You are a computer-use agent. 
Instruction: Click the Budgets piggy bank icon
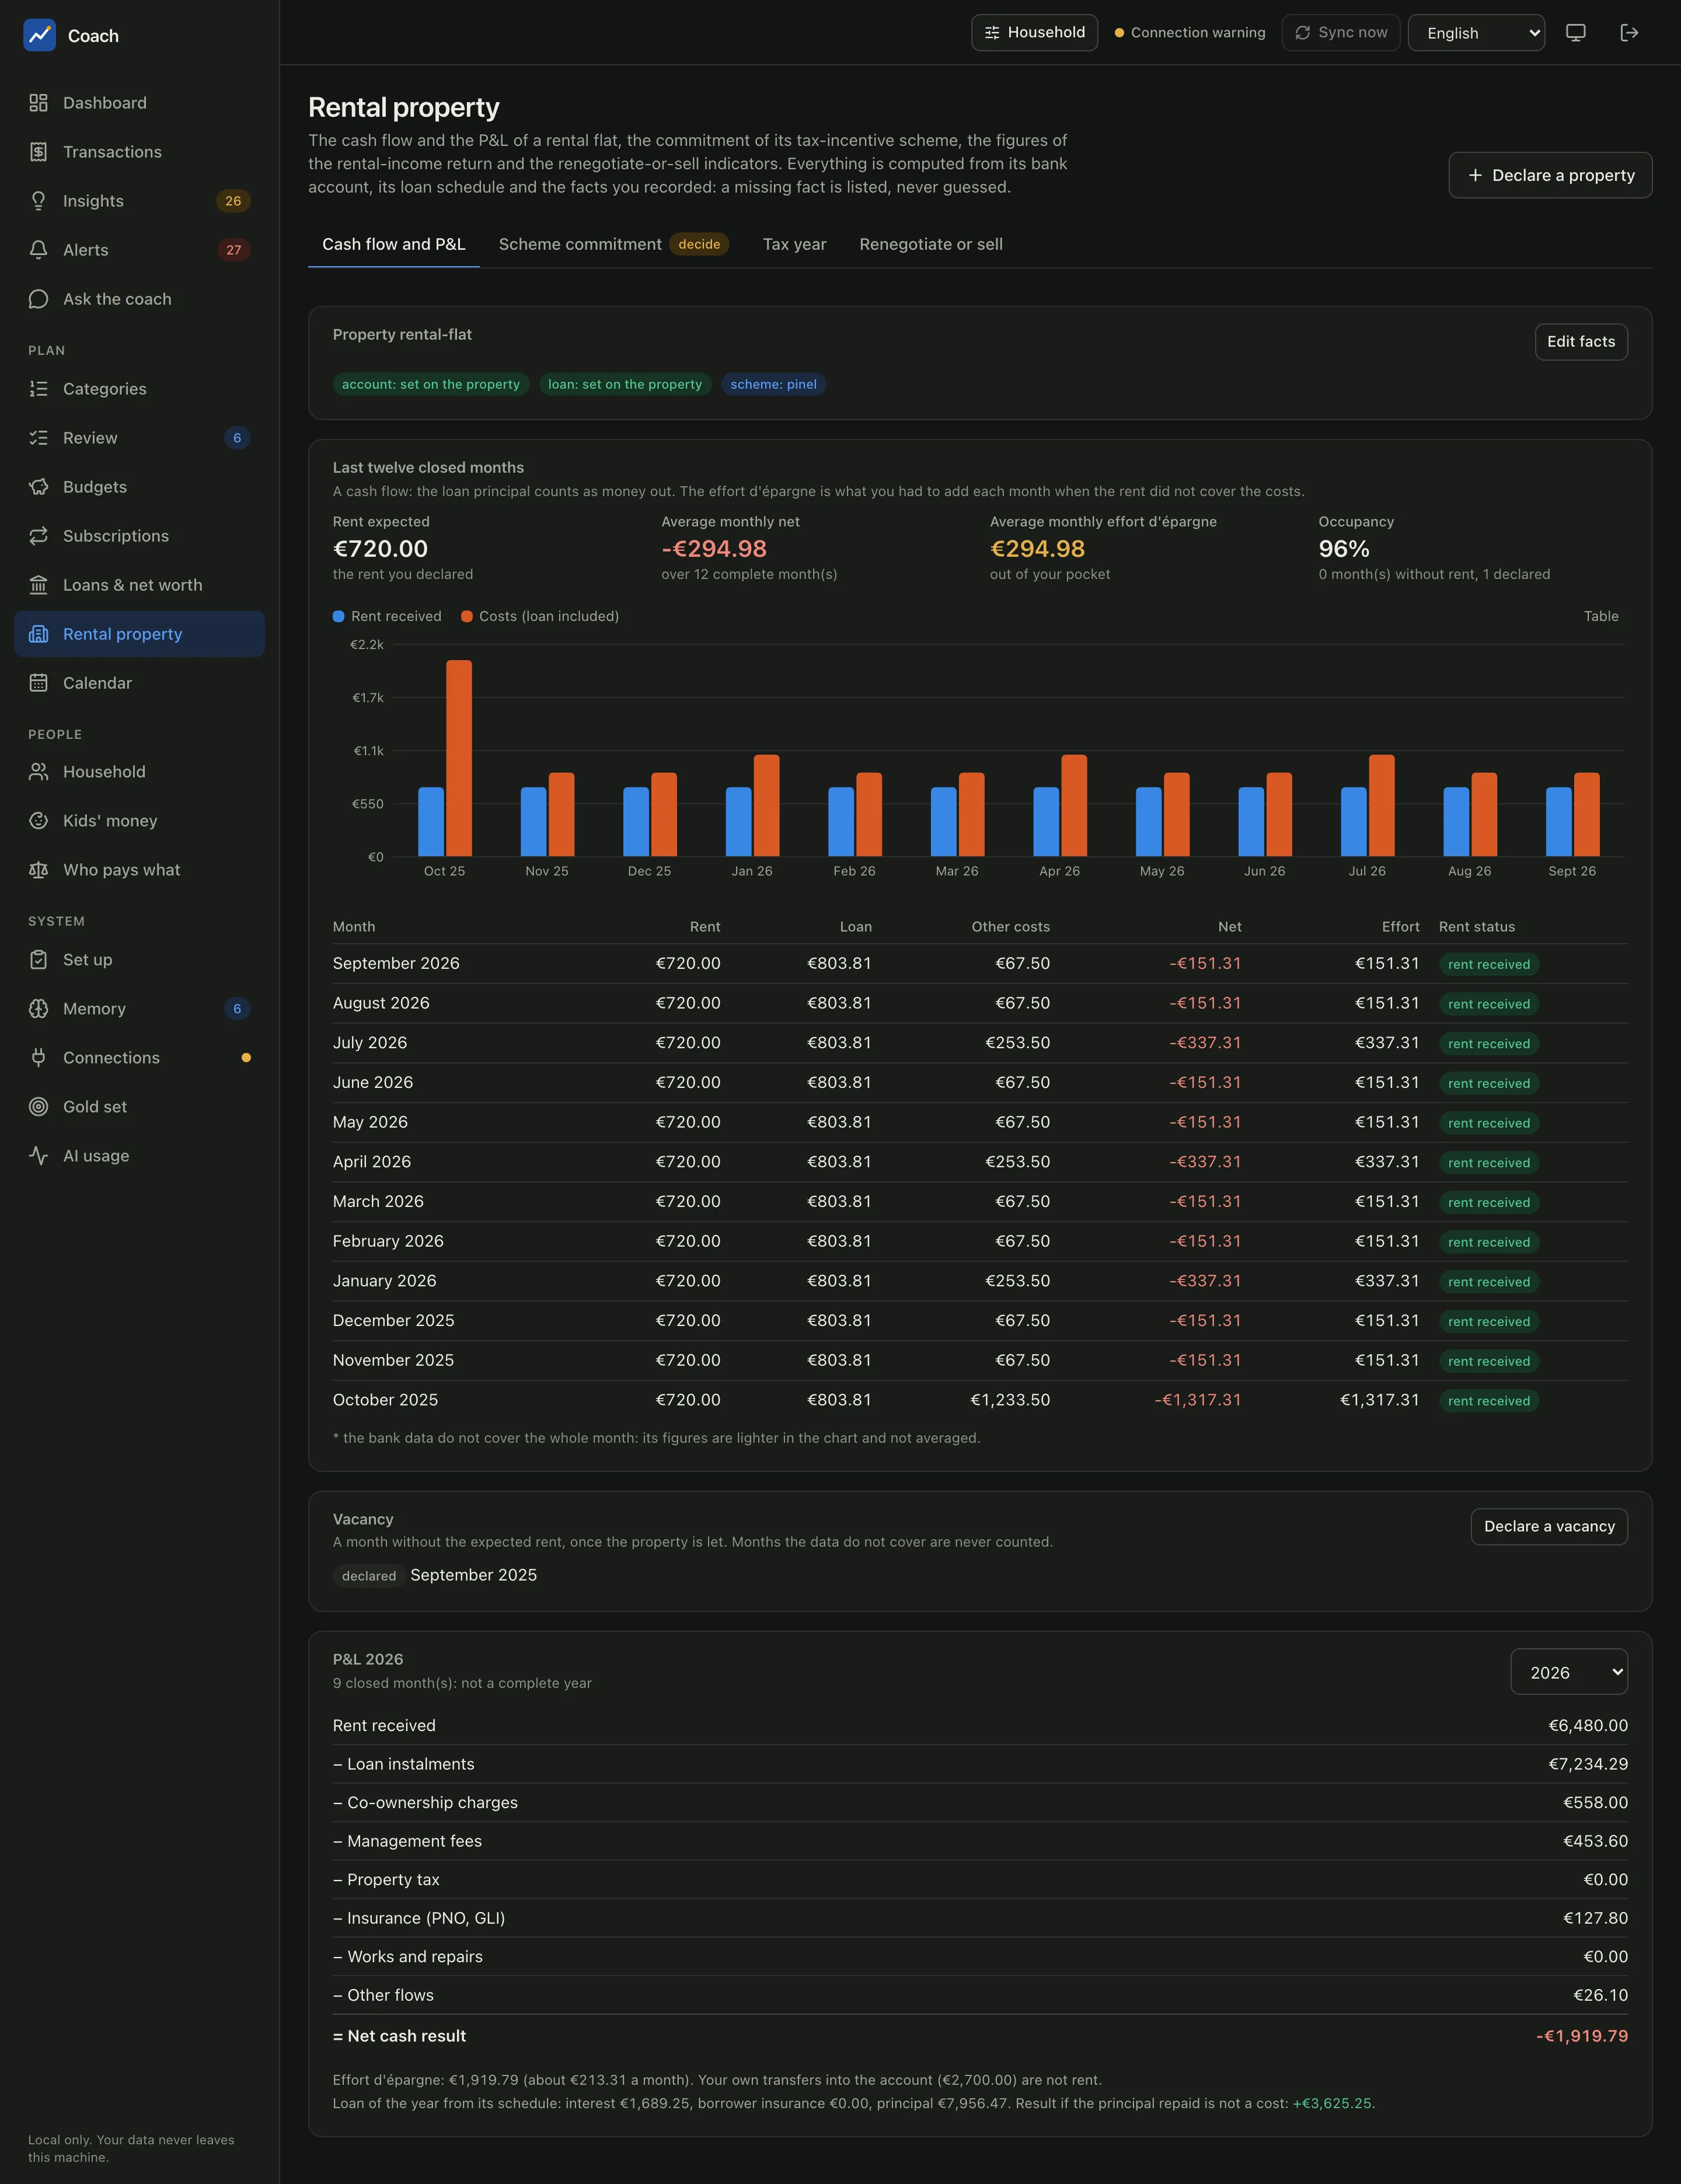click(x=38, y=487)
